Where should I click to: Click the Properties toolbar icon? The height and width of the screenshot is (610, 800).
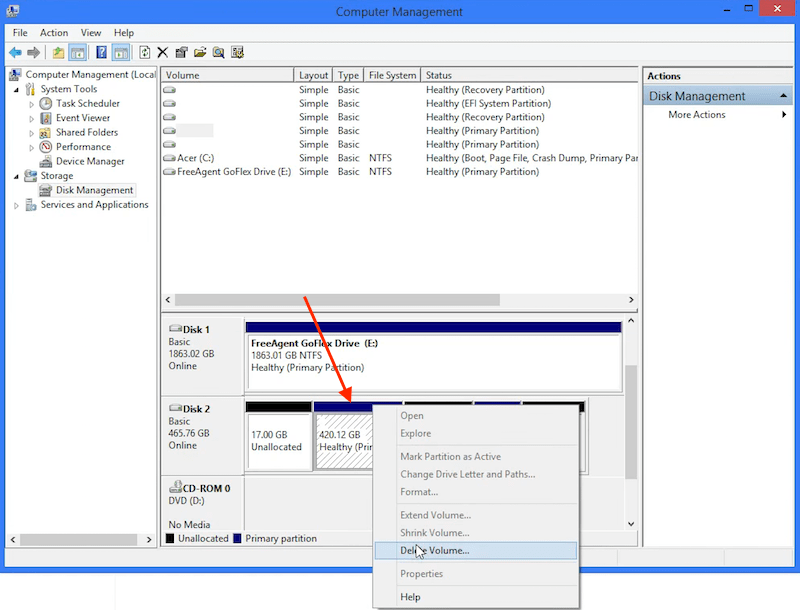(182, 52)
